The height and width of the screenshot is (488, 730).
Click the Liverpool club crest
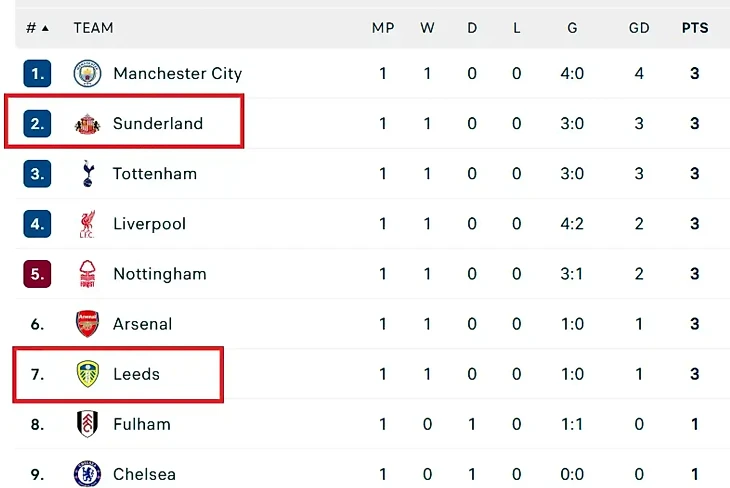(x=87, y=224)
